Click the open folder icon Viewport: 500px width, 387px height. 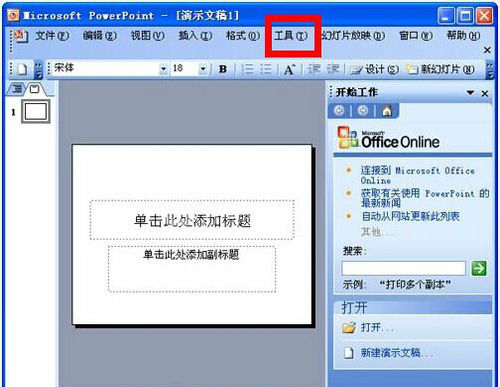pos(349,328)
